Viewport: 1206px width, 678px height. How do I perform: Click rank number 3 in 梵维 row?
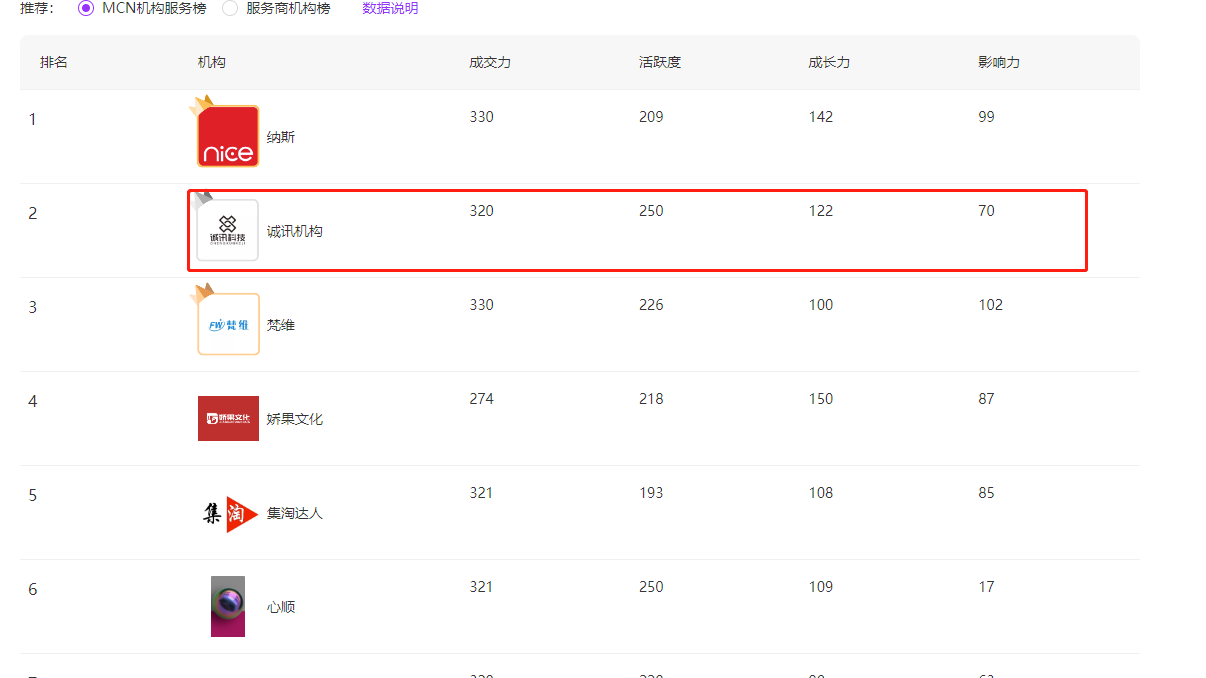pyautogui.click(x=33, y=308)
